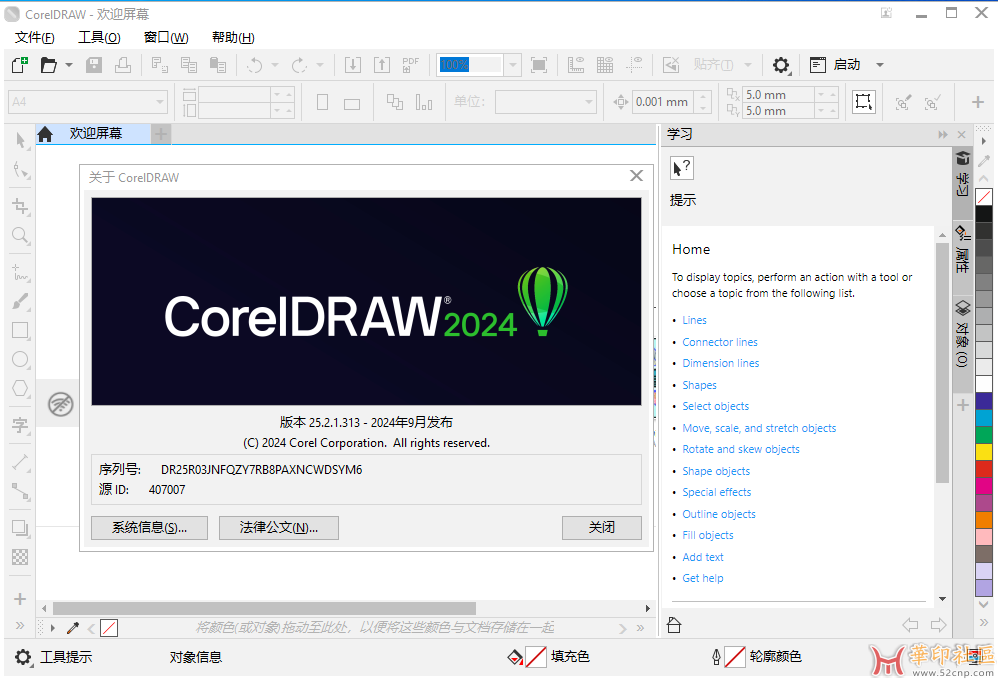998x680 pixels.
Task: Select the Text tool
Action: 20,425
